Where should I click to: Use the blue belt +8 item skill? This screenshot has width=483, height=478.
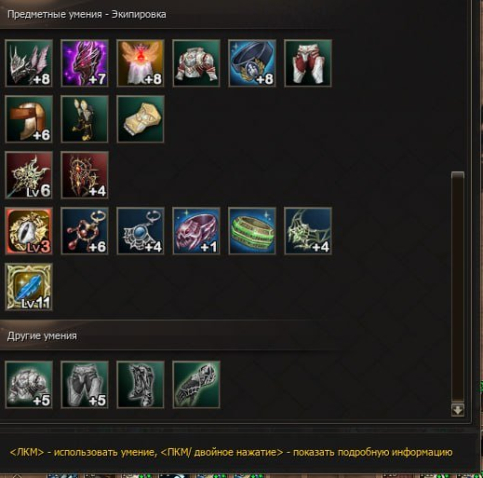pos(252,63)
